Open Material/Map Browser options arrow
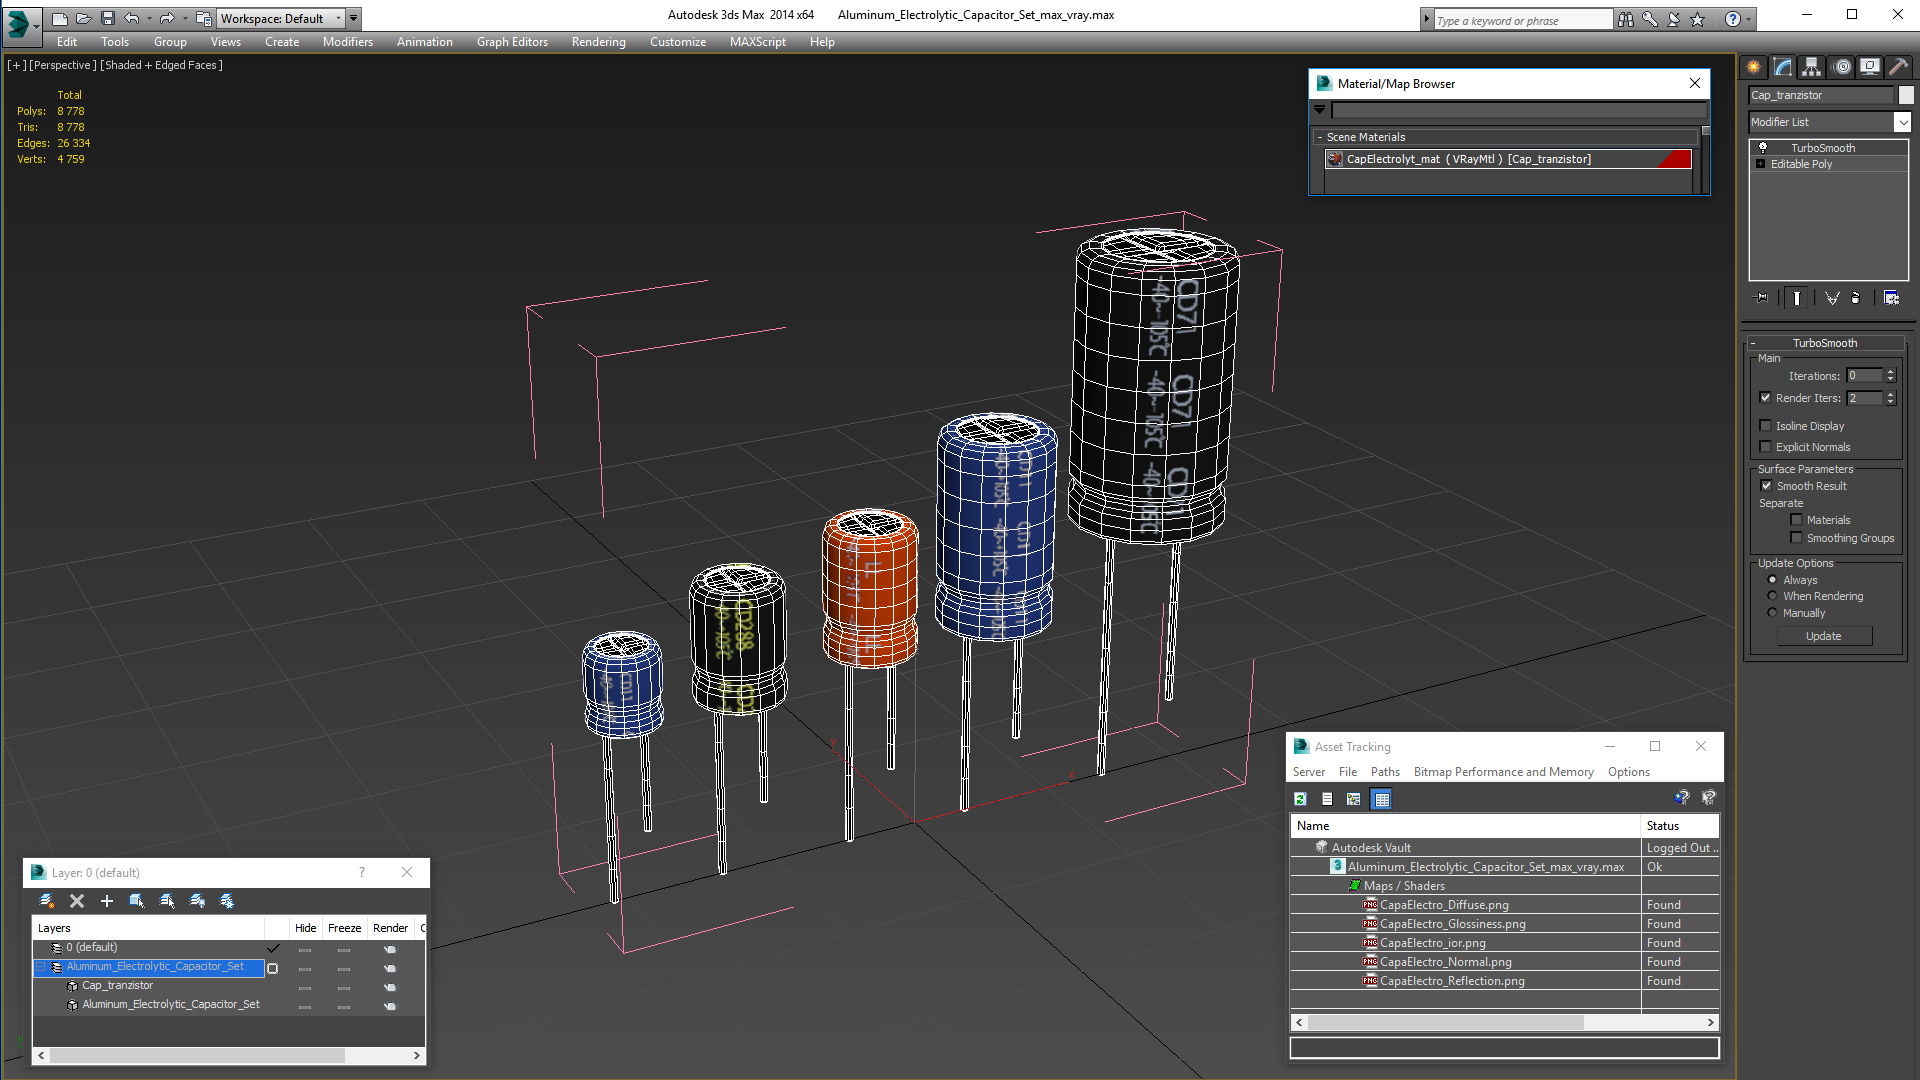 [x=1320, y=110]
